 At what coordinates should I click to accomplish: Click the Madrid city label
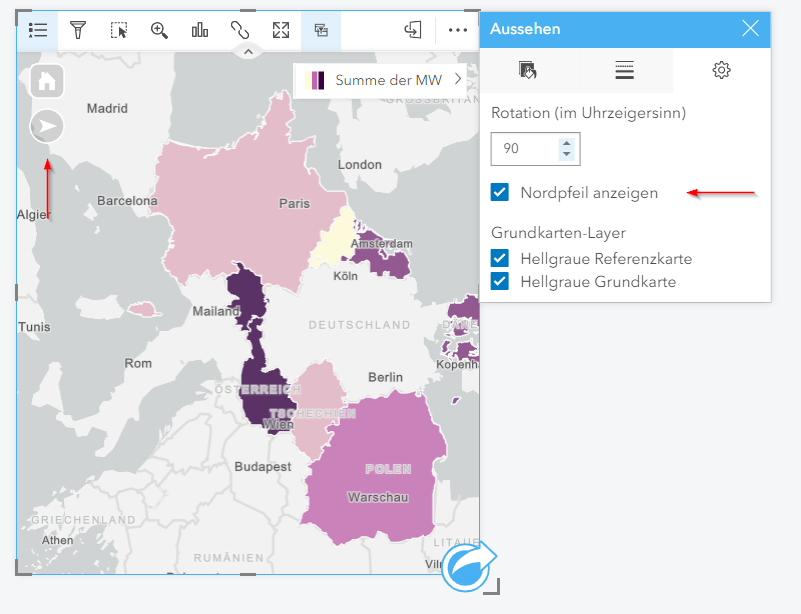coord(107,108)
